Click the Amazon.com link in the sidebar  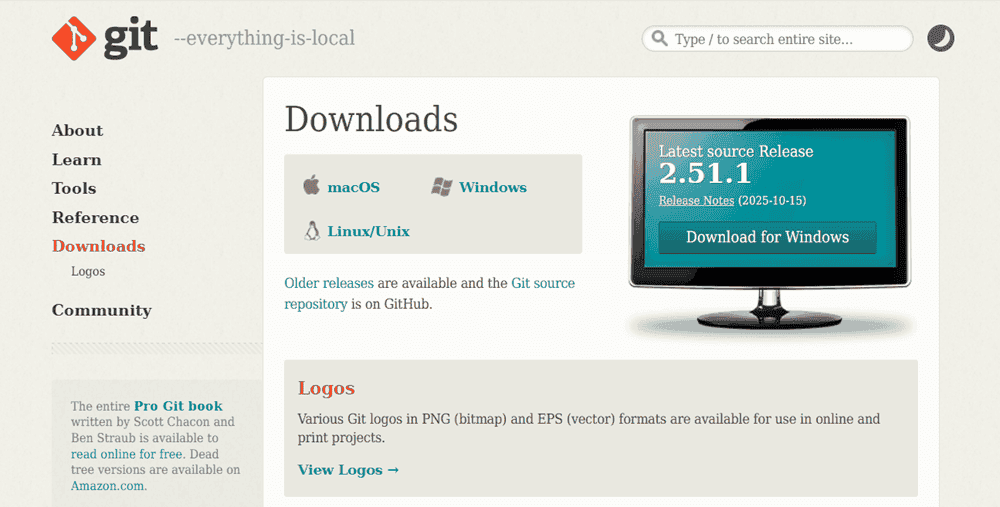click(108, 486)
